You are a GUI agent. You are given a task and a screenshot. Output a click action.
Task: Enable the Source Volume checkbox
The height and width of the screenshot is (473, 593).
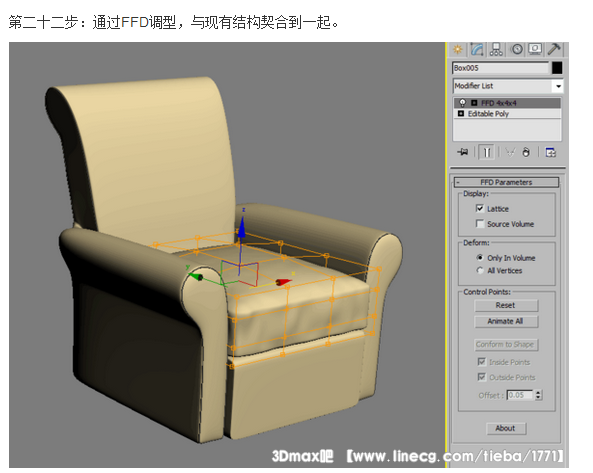click(480, 224)
